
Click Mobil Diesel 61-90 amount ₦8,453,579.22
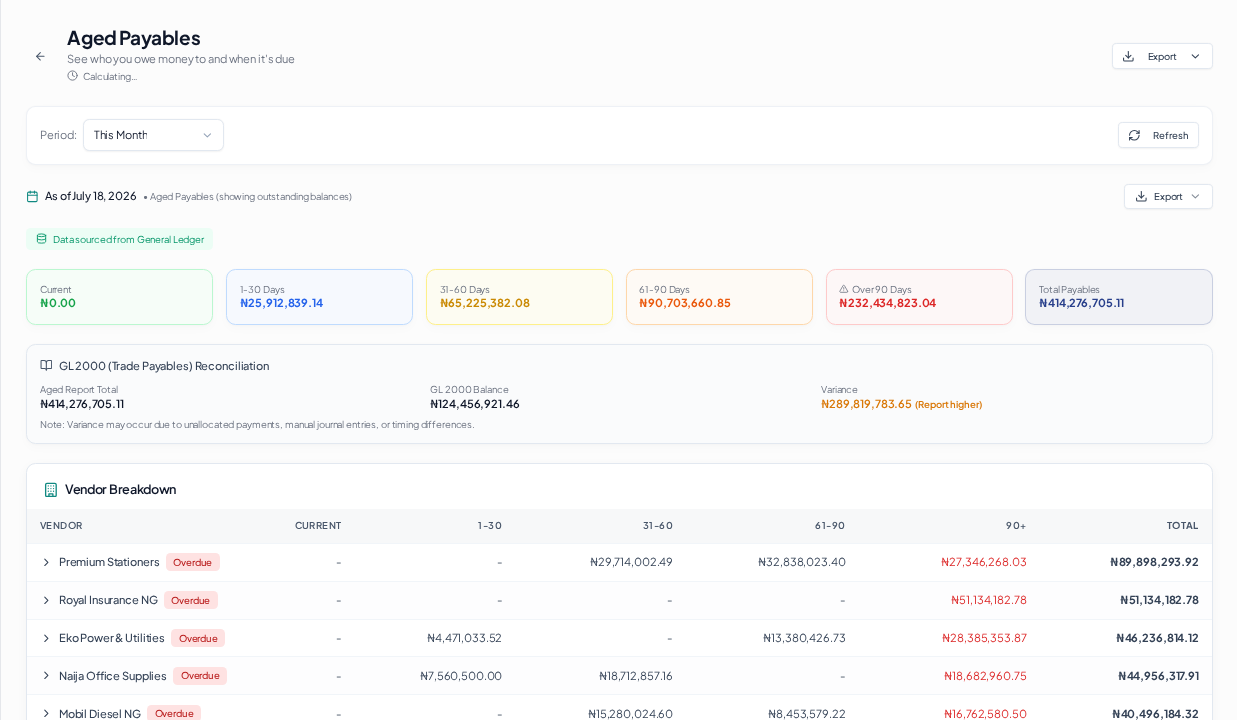click(x=807, y=713)
